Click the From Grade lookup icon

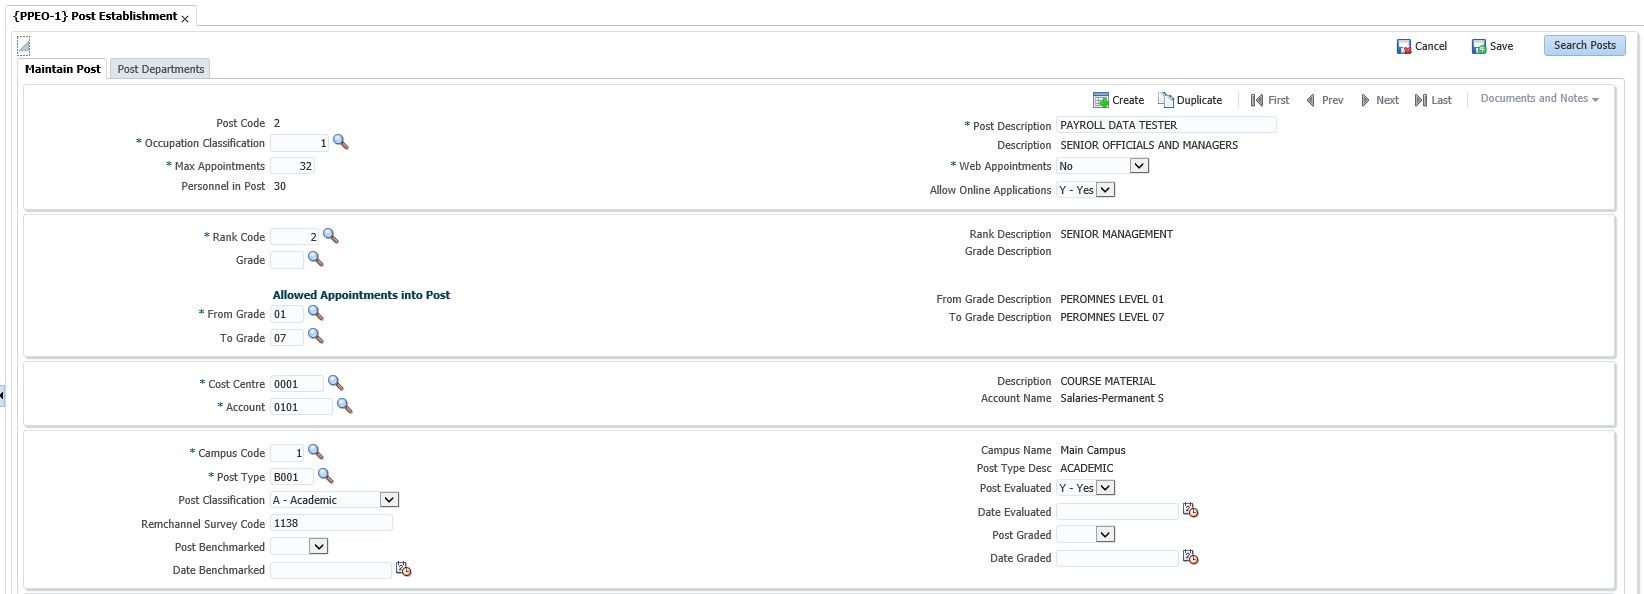click(315, 314)
